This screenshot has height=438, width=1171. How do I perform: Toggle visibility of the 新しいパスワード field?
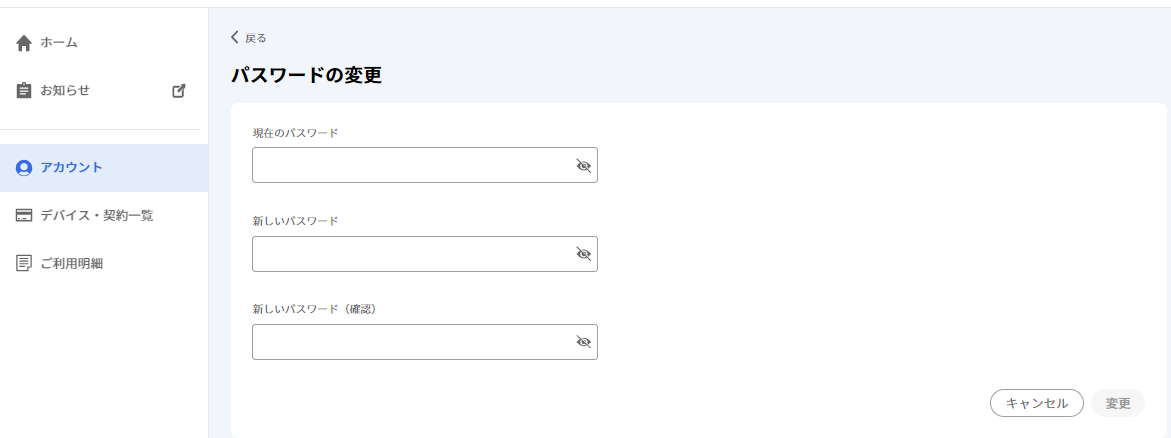click(583, 254)
